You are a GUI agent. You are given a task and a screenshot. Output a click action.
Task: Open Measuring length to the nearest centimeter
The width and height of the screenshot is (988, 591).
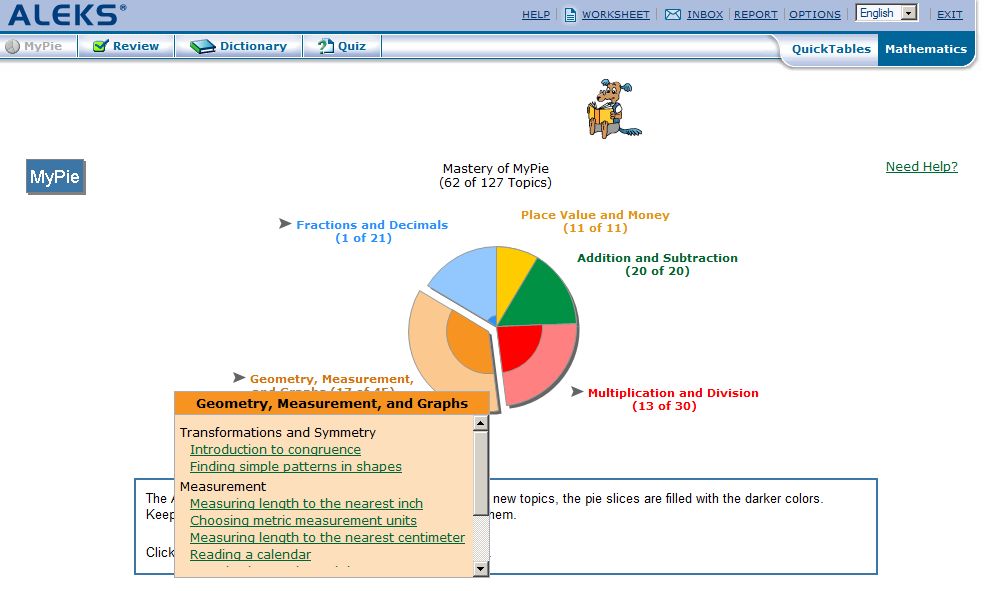pyautogui.click(x=327, y=537)
